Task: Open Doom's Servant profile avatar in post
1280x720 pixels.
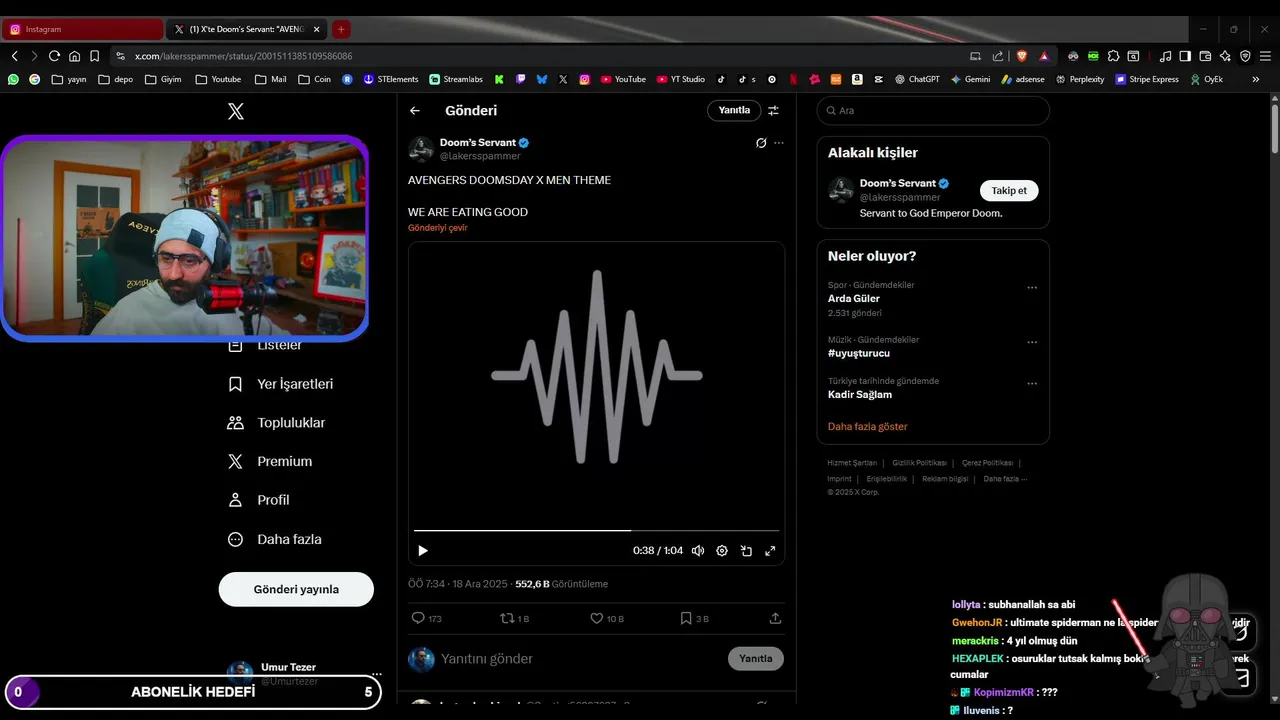Action: (x=421, y=150)
